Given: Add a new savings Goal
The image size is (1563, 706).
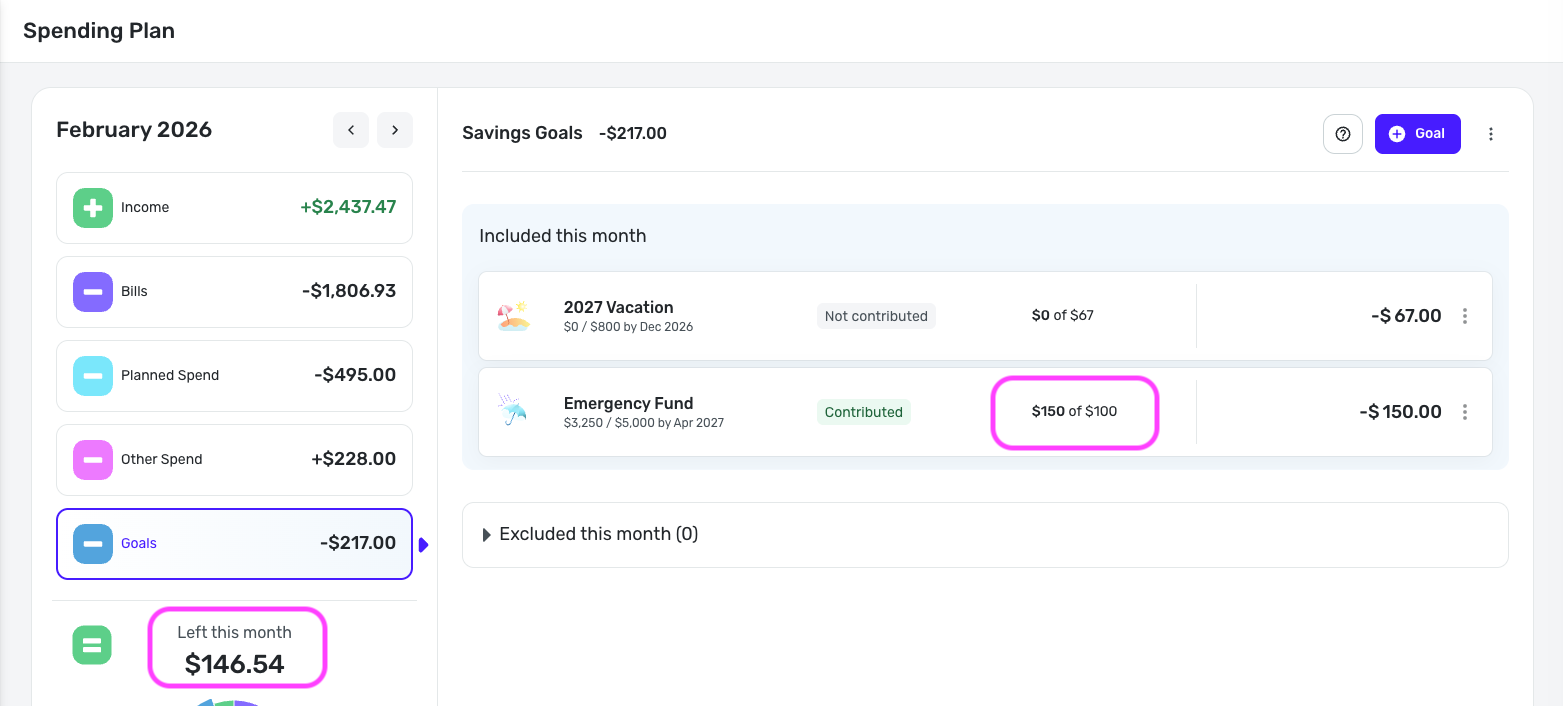Looking at the screenshot, I should 1417,134.
